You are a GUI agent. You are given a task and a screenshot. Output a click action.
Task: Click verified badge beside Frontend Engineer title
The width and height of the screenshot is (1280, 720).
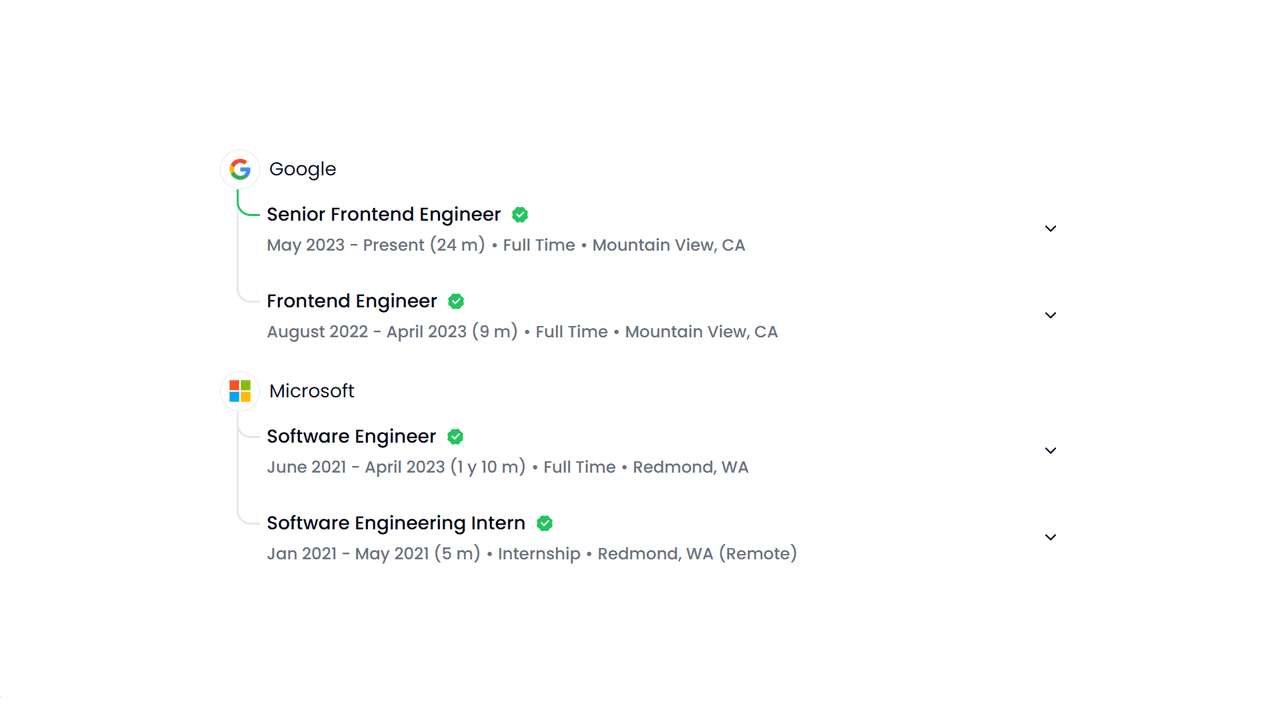click(456, 301)
